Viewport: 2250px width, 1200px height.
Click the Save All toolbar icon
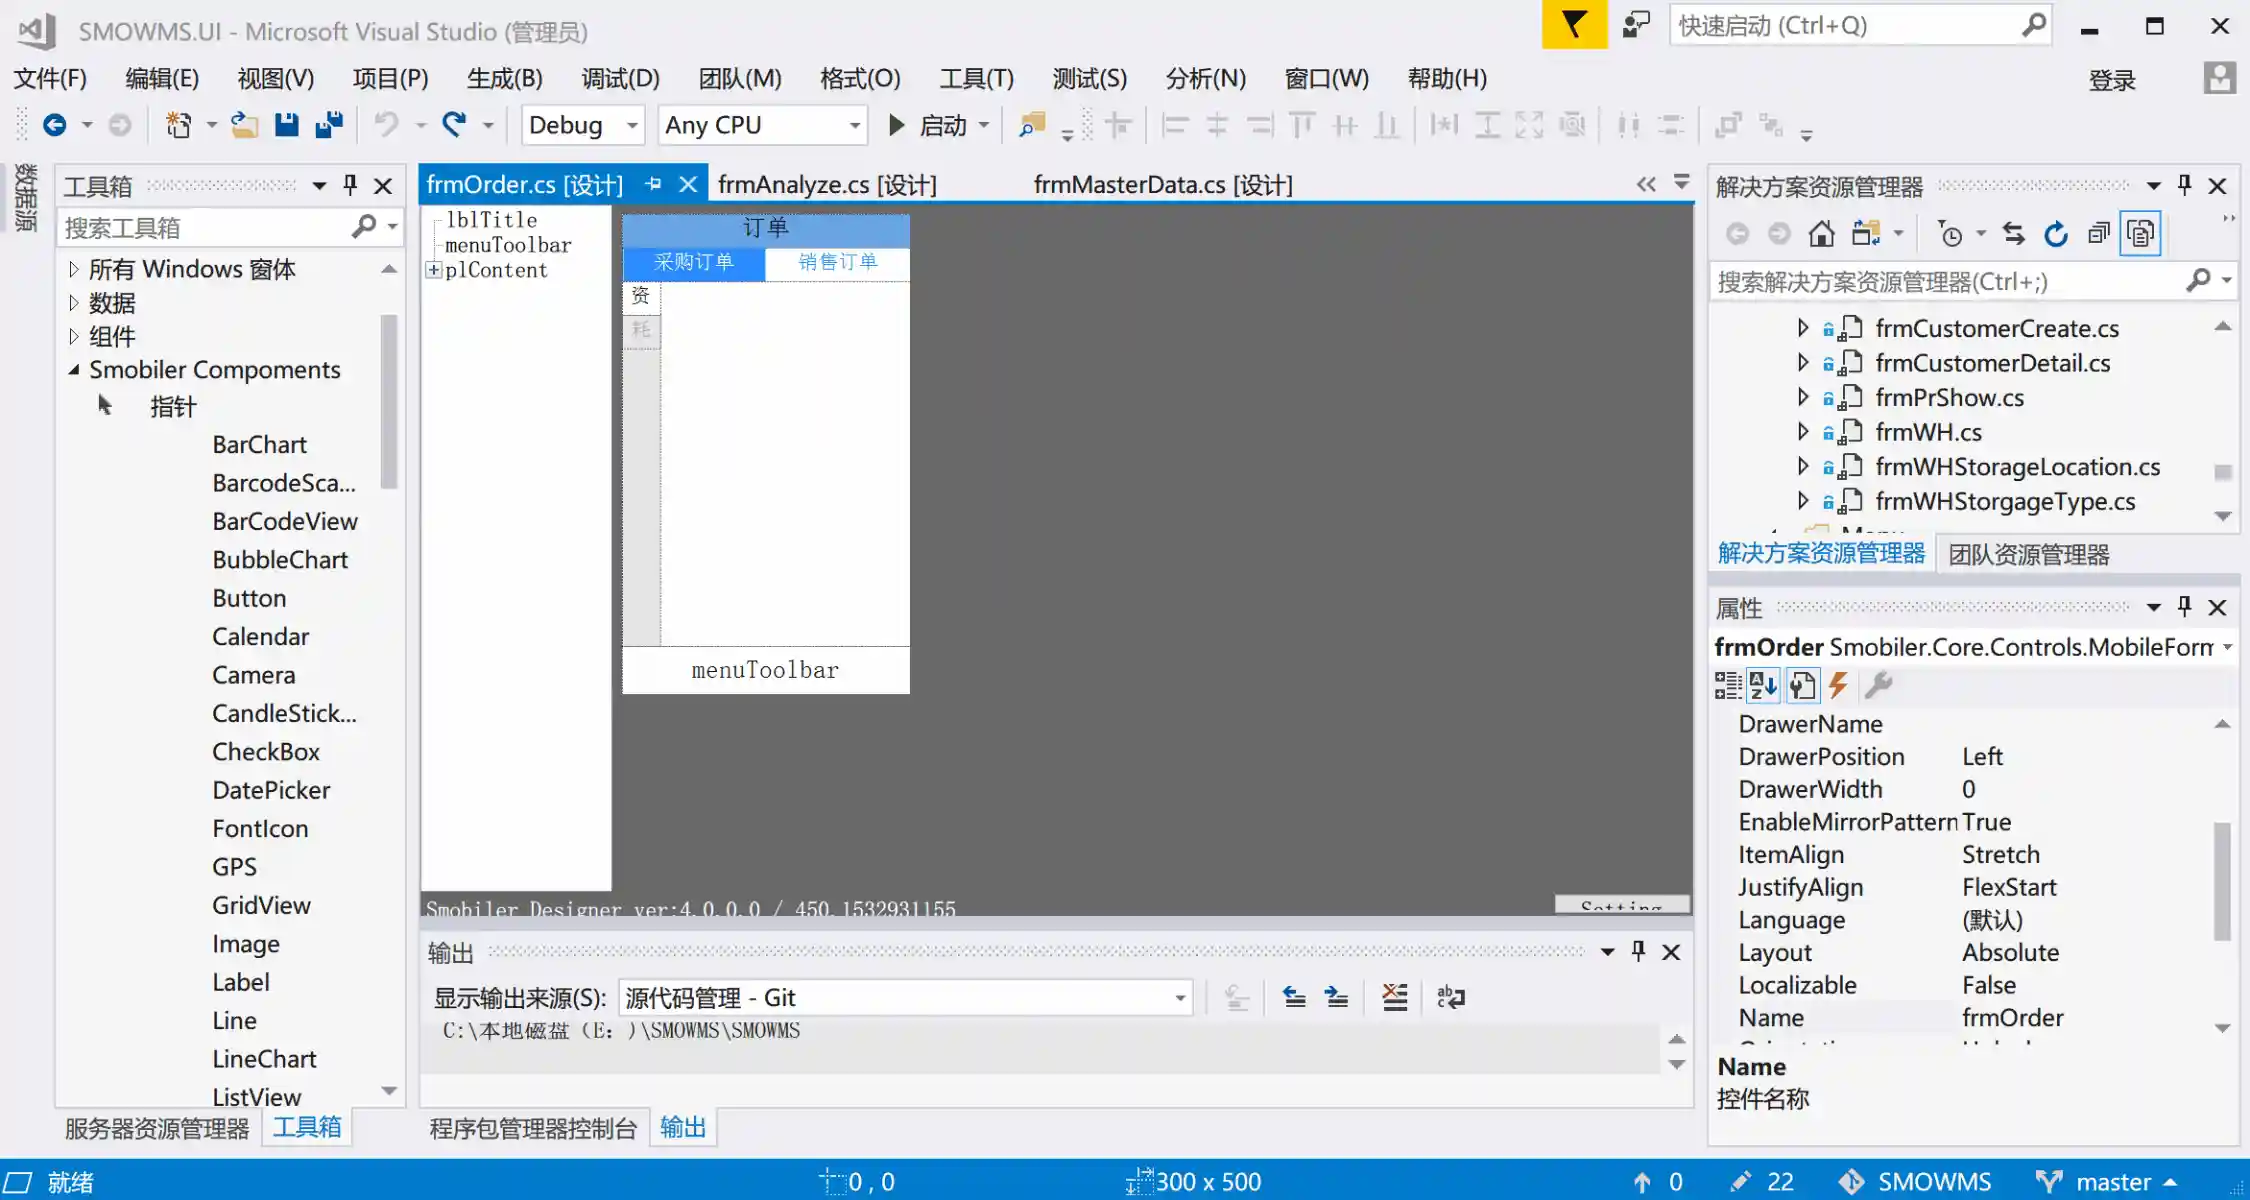[x=329, y=125]
